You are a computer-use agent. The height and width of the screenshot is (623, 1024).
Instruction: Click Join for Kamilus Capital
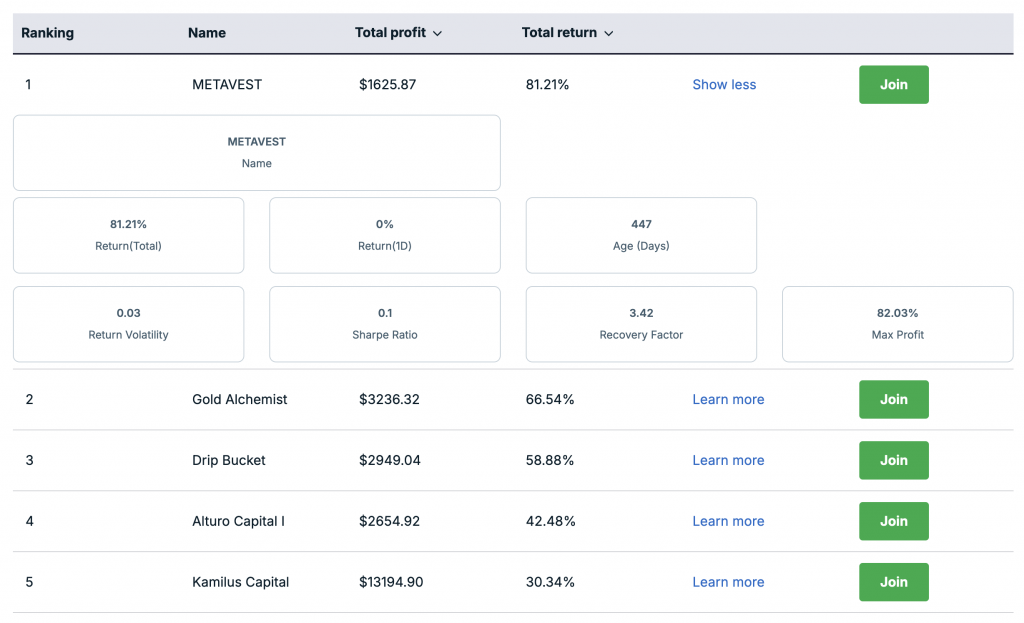click(x=893, y=582)
